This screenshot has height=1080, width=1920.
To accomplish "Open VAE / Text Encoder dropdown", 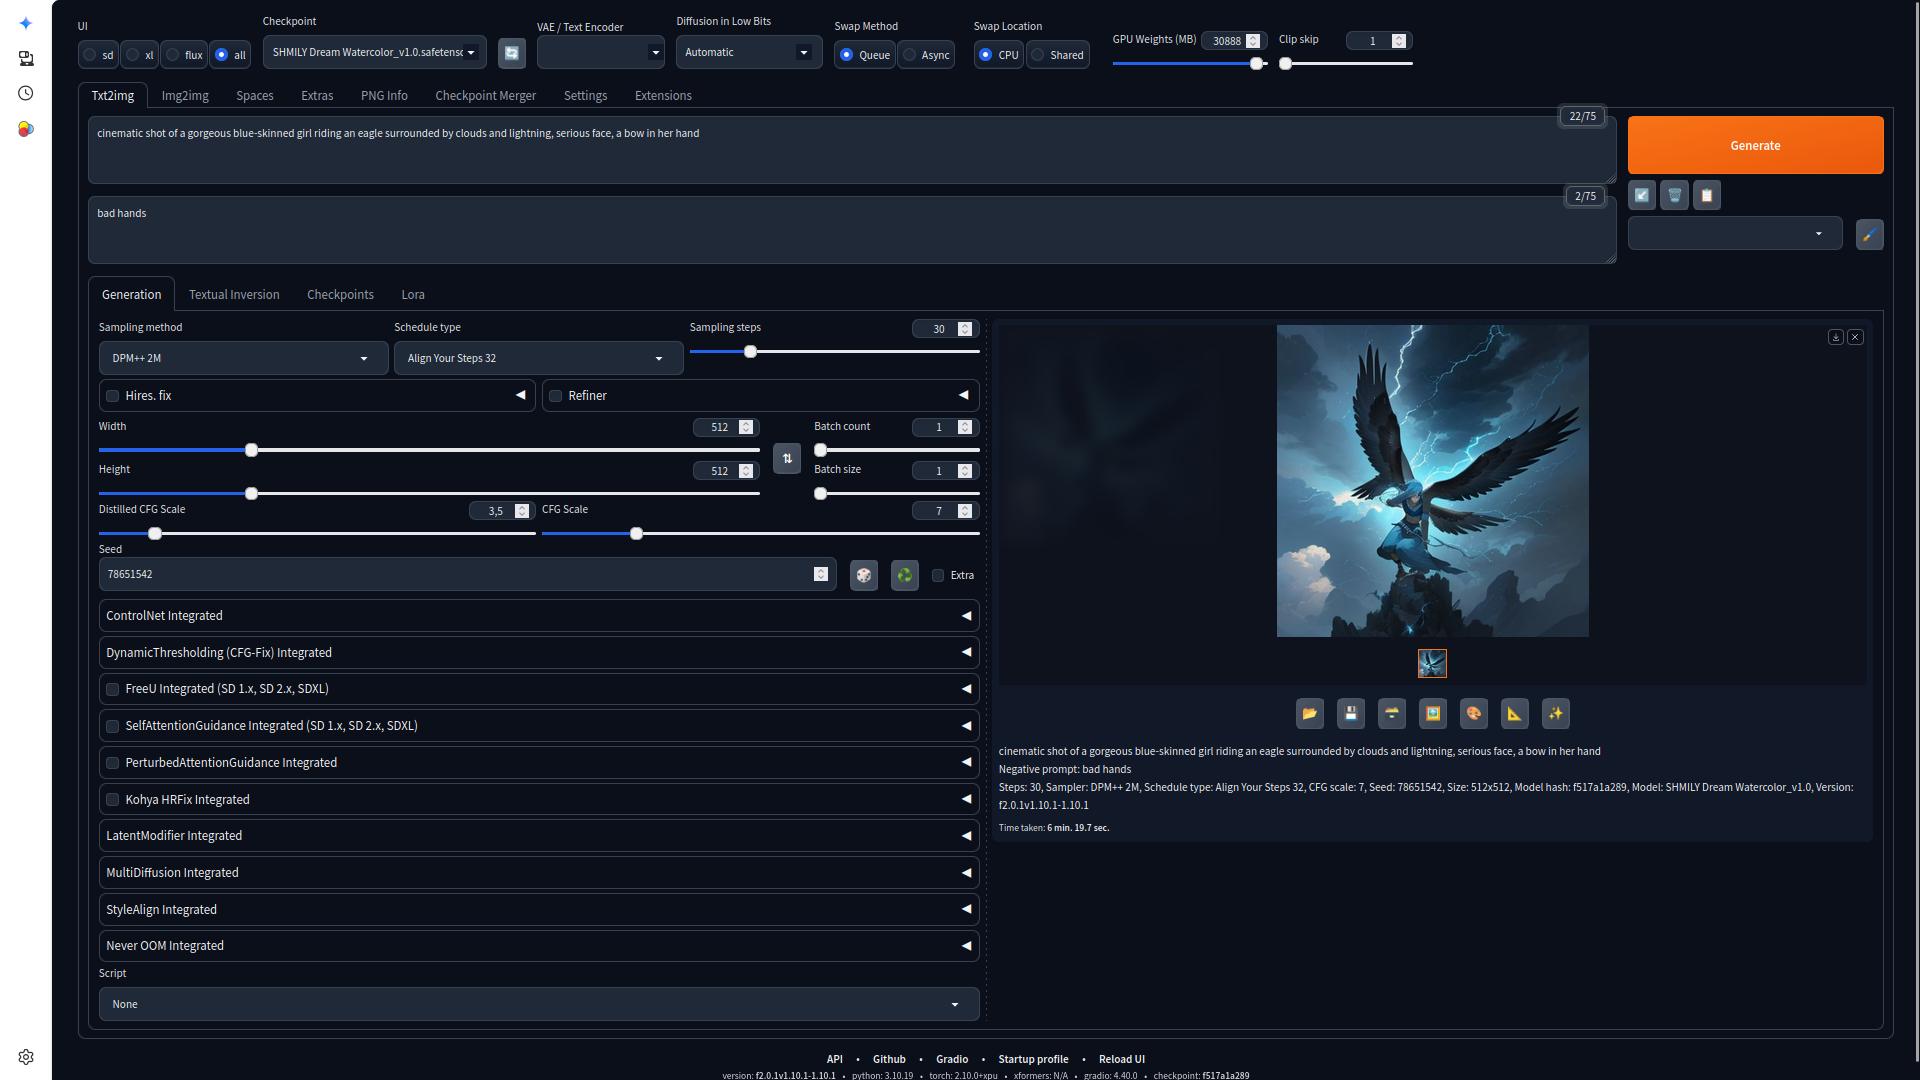I will pyautogui.click(x=601, y=53).
